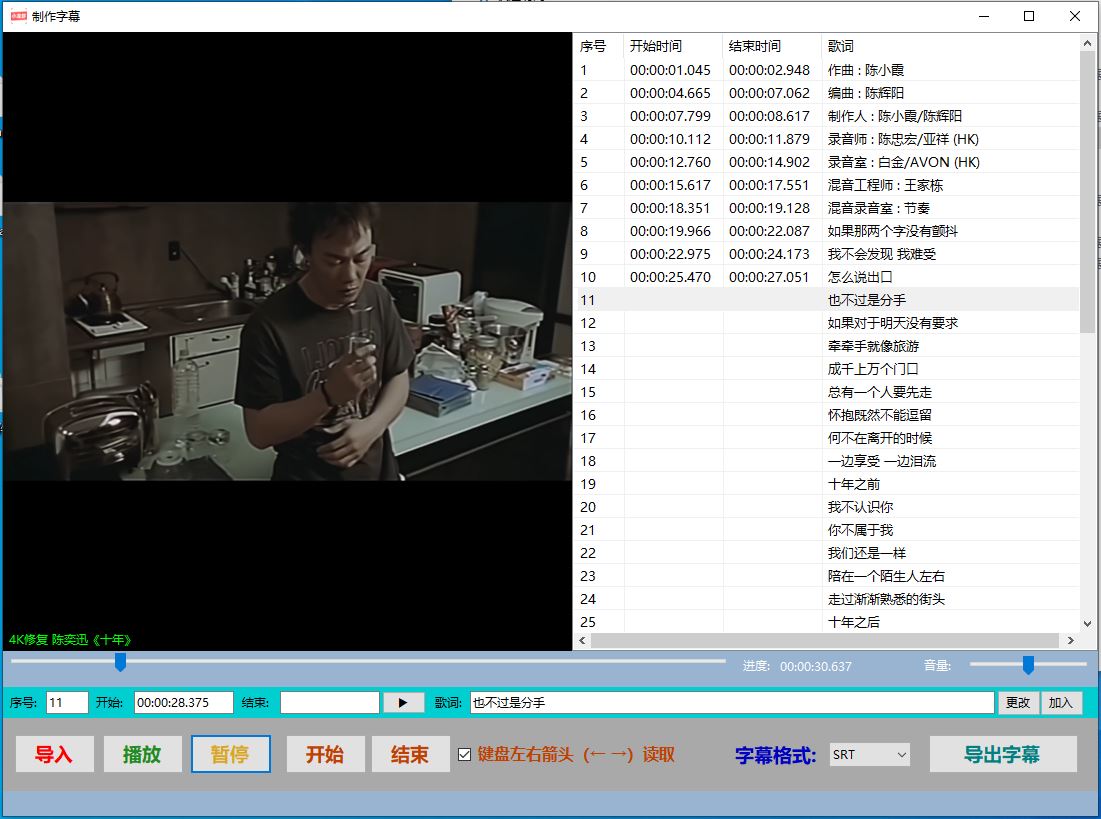
Task: Click the app logo icon in title bar
Action: click(18, 16)
